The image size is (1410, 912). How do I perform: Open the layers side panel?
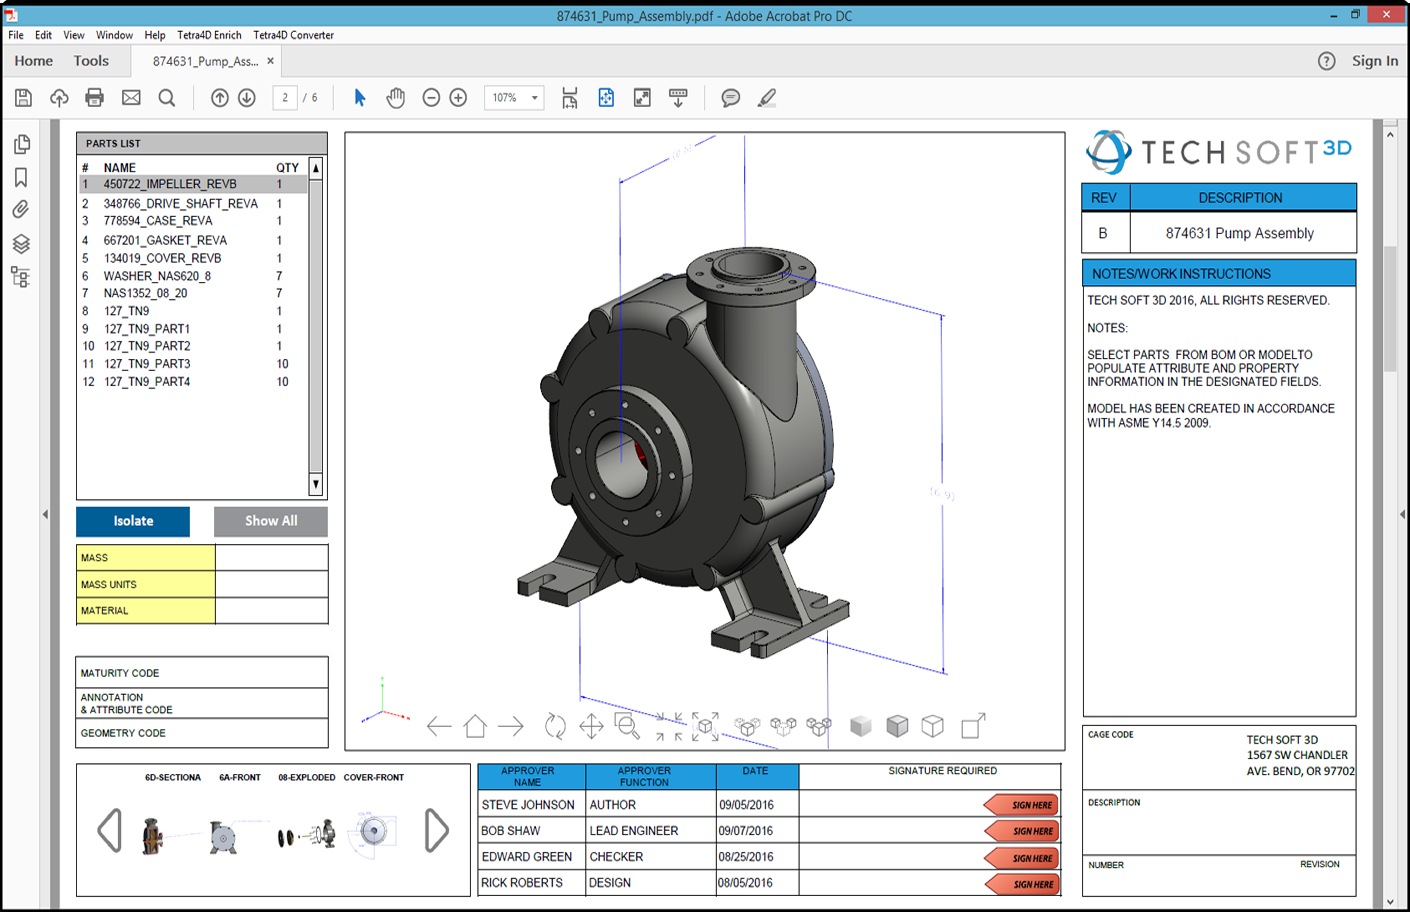[x=21, y=244]
